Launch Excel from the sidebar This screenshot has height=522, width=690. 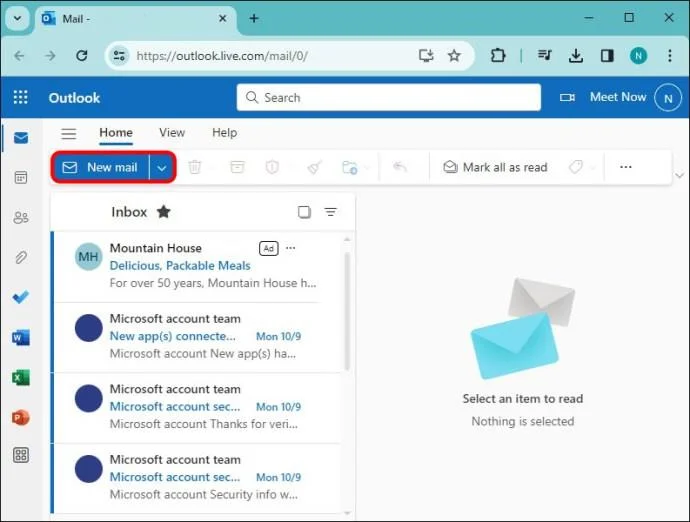point(21,377)
